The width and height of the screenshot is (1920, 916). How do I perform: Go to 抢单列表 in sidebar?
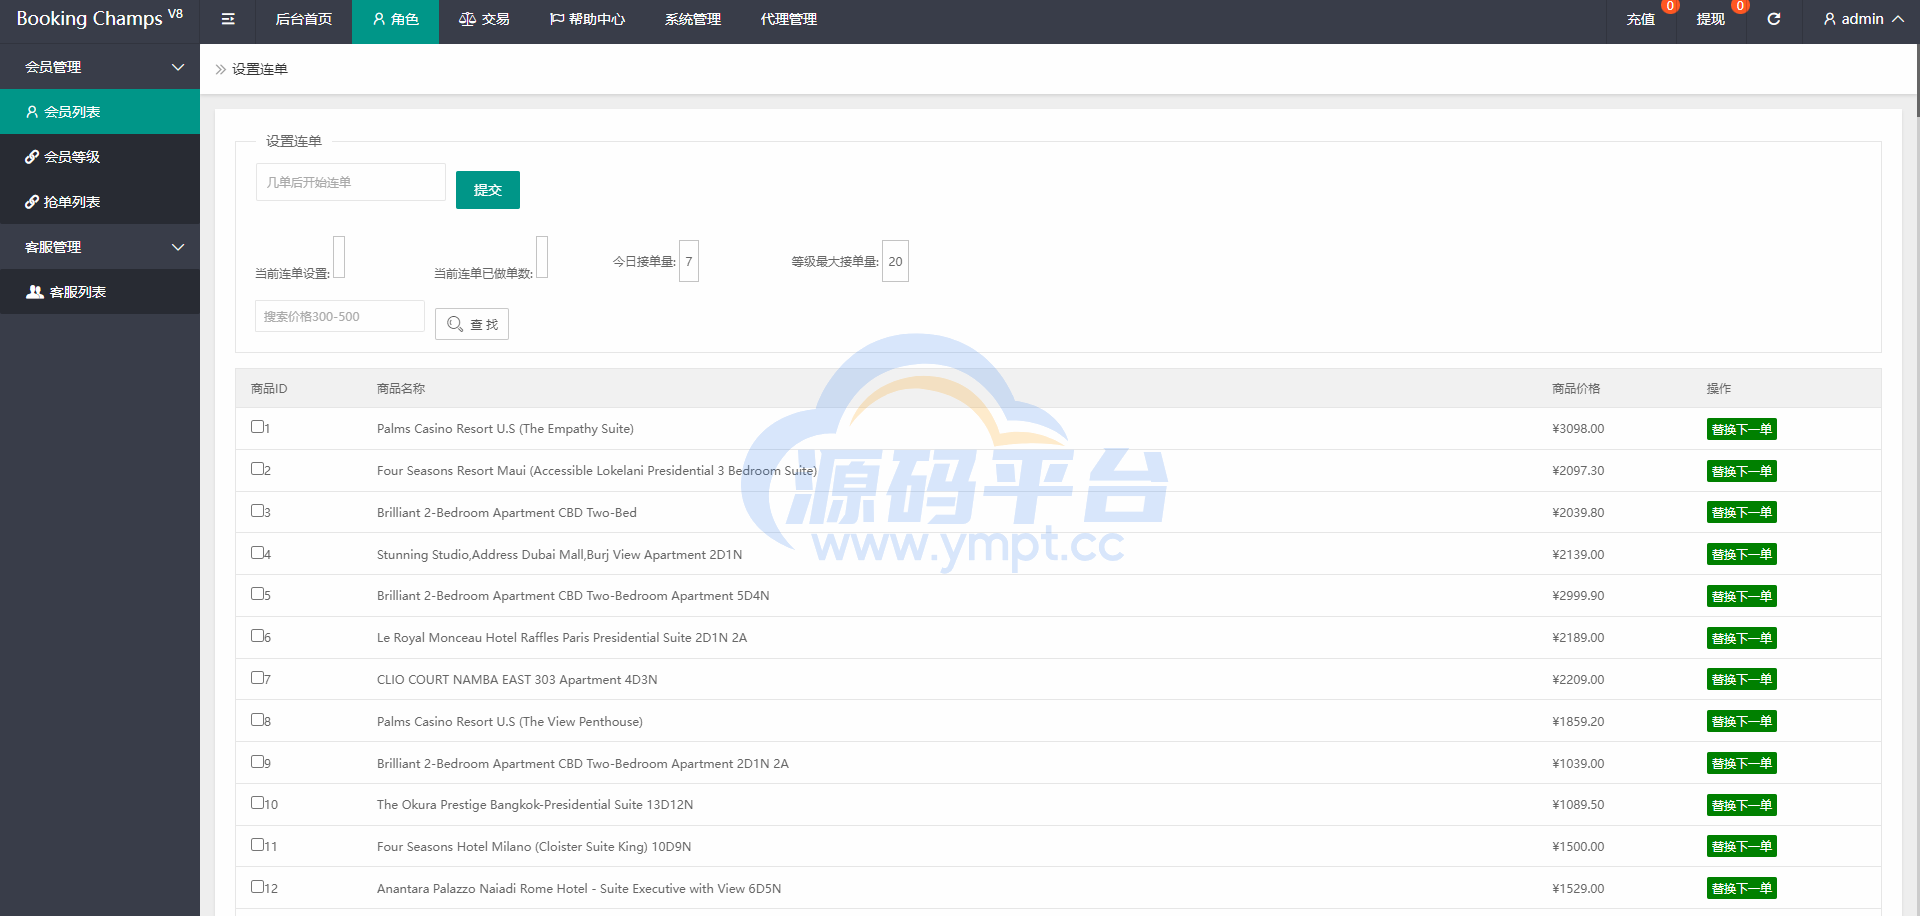(100, 202)
